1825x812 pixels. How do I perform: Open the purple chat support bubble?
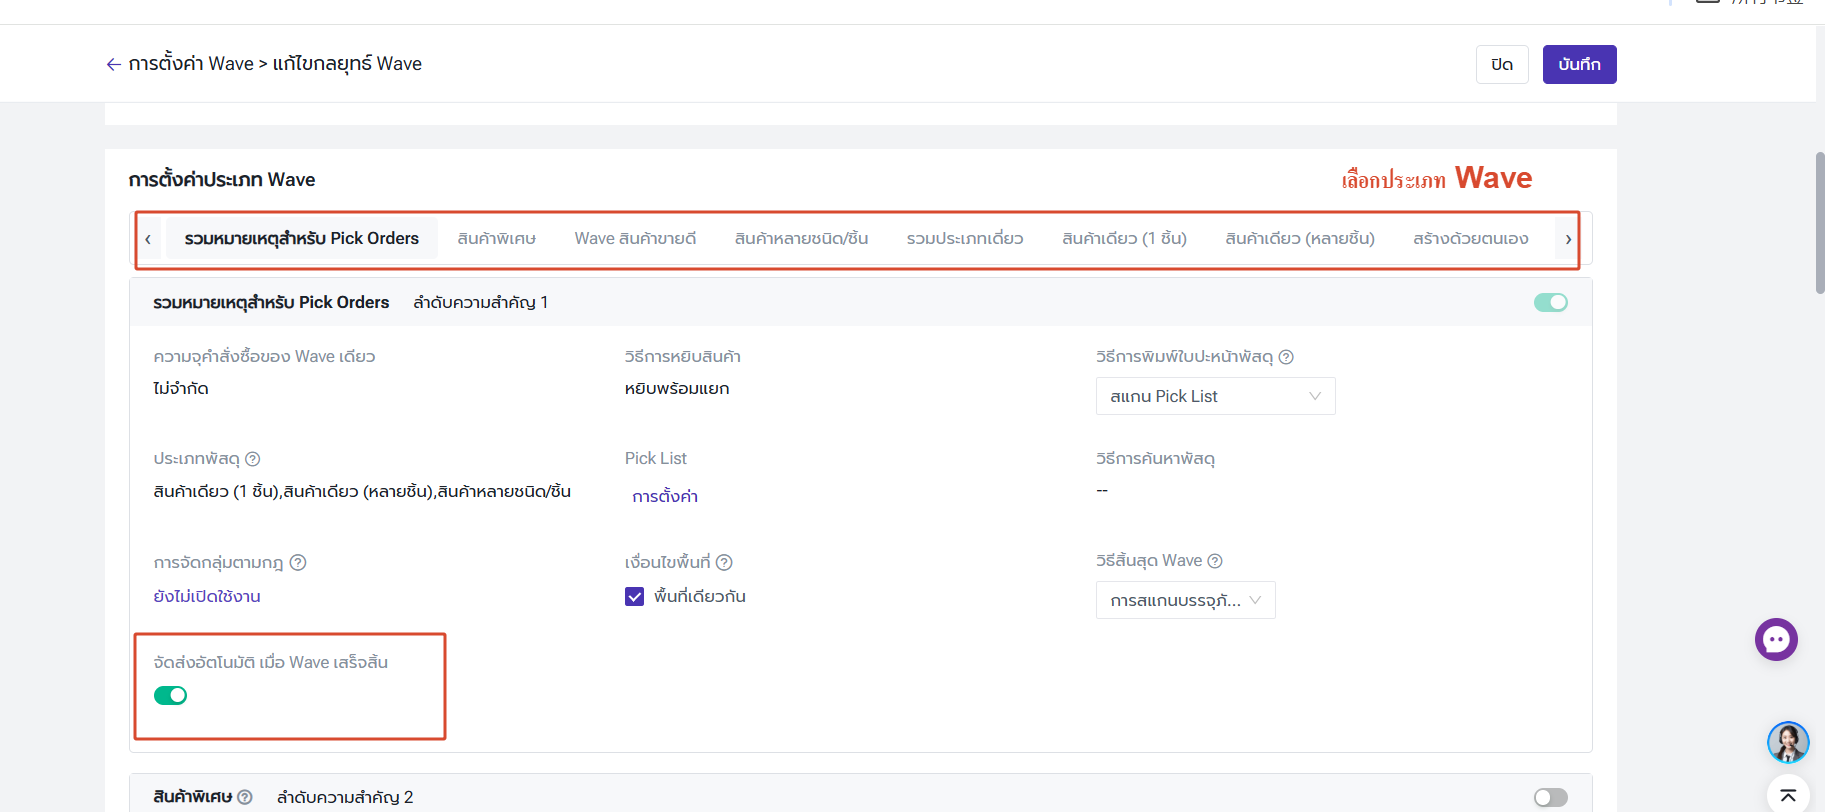(x=1776, y=640)
